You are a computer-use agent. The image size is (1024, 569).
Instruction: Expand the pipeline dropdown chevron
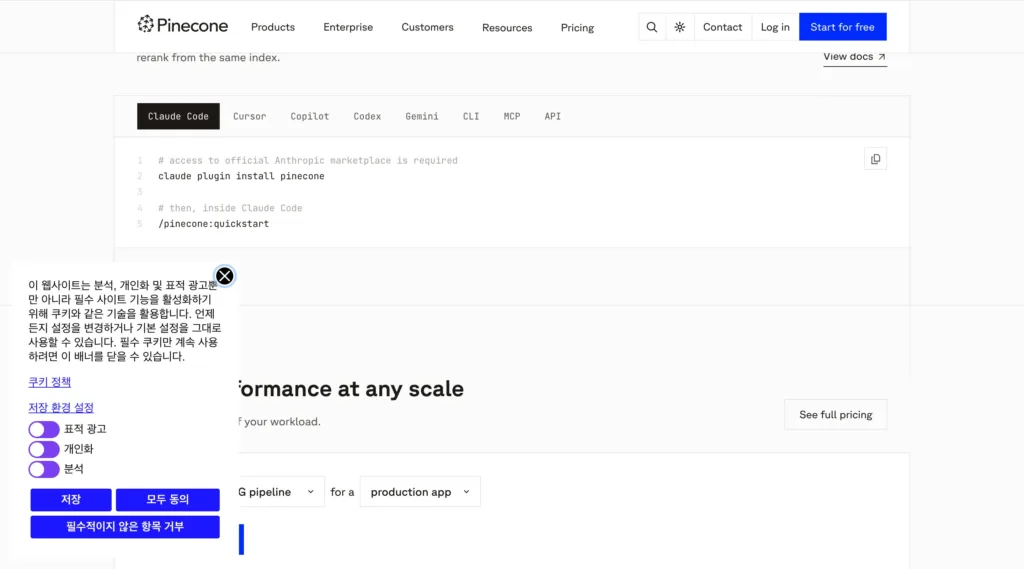pos(311,492)
